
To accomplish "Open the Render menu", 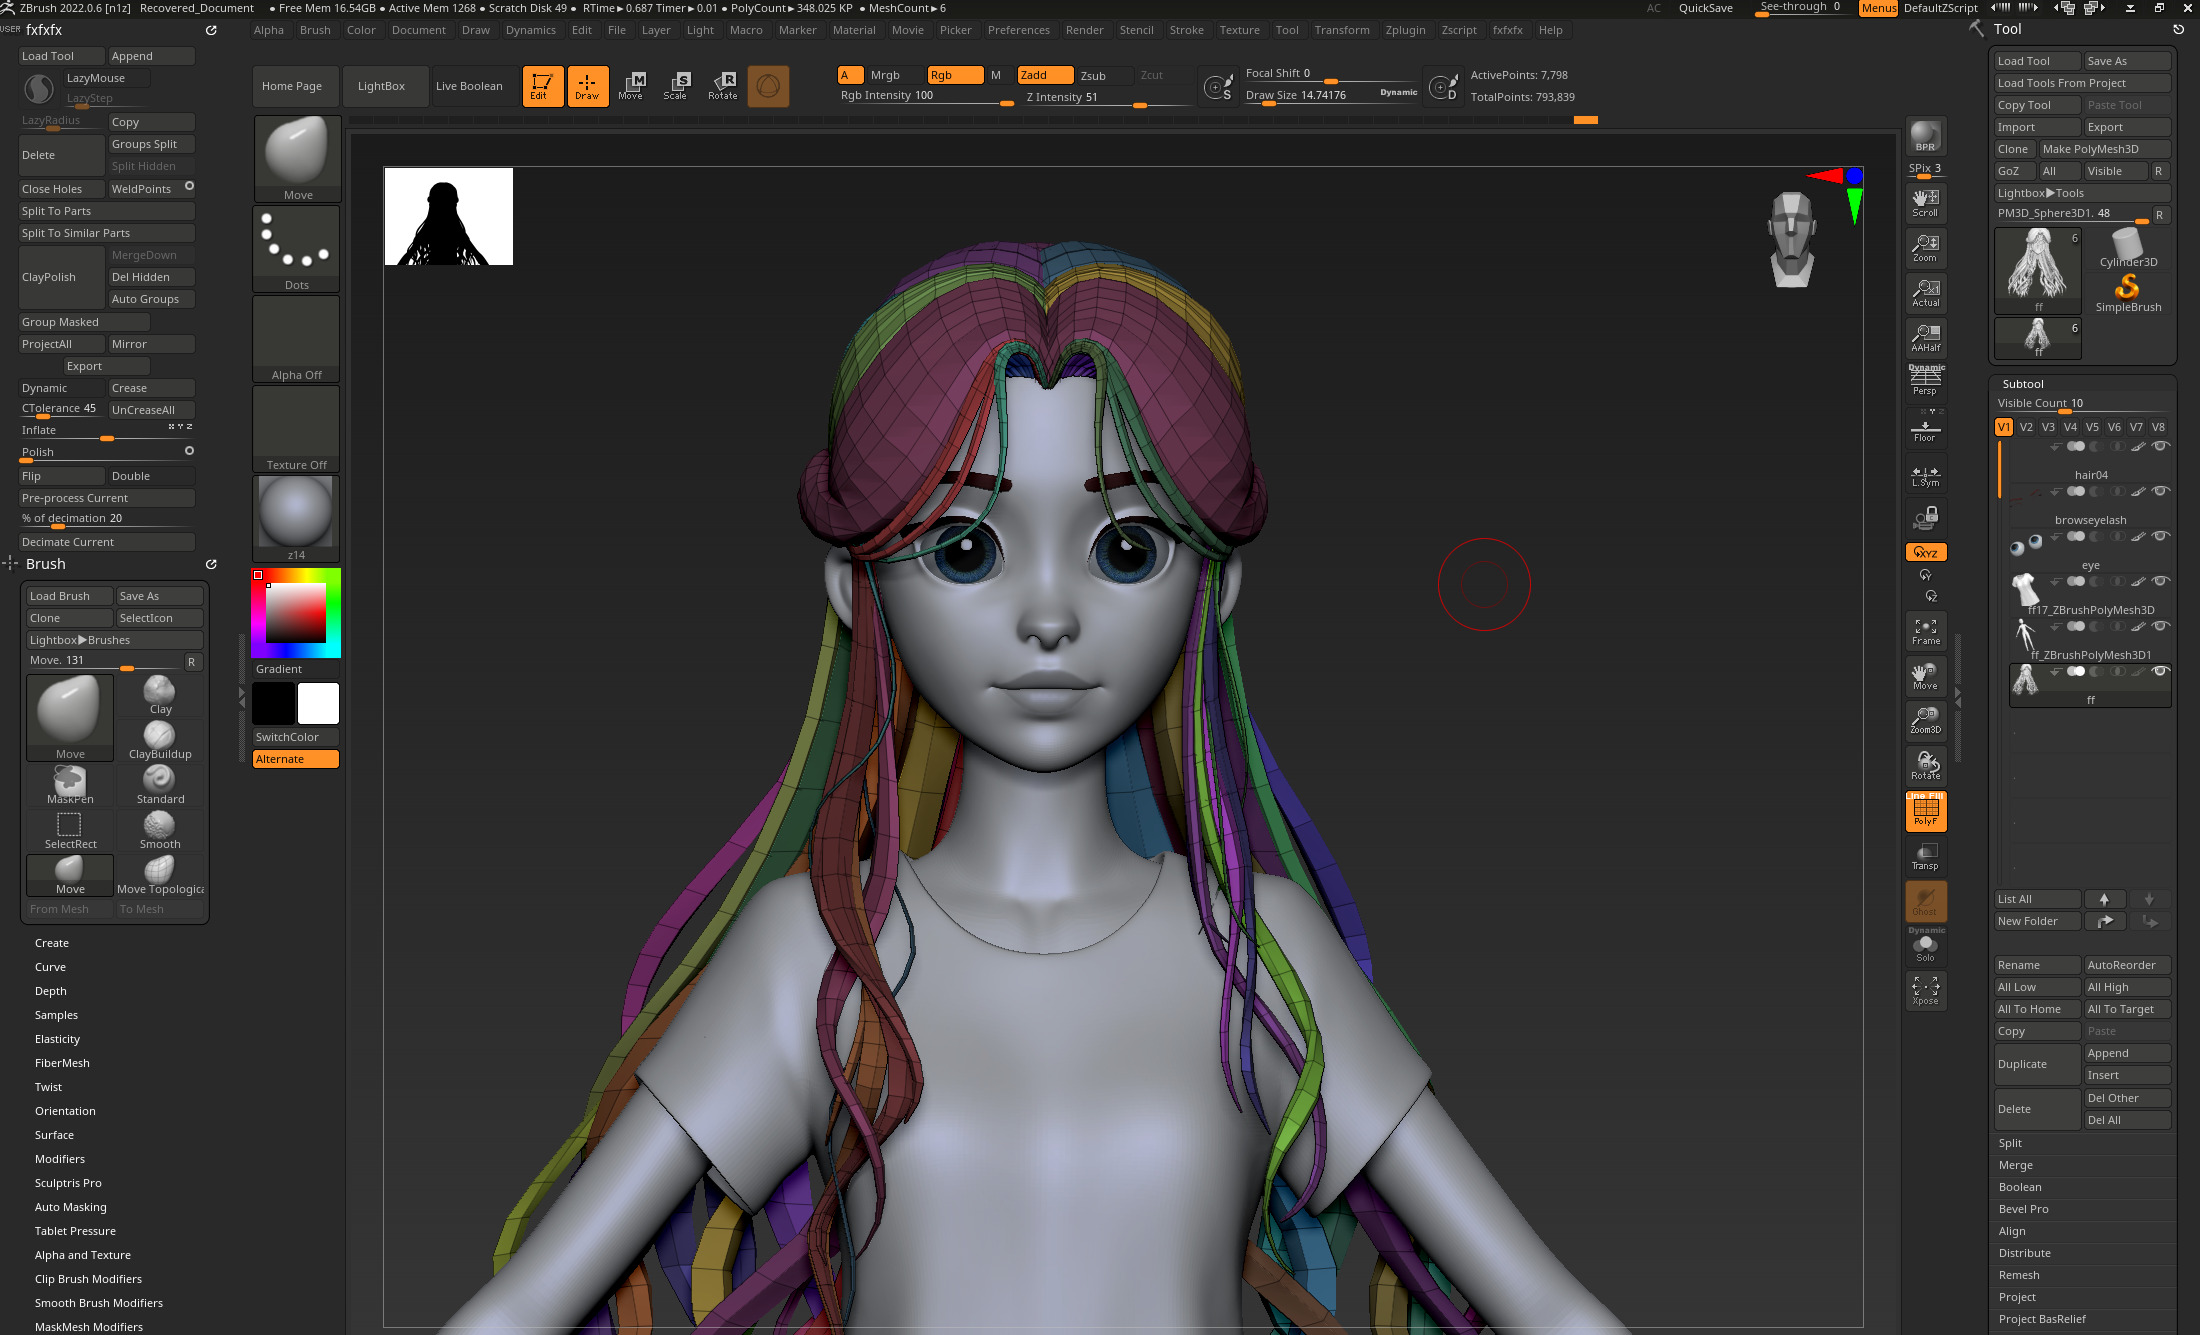I will coord(1085,30).
